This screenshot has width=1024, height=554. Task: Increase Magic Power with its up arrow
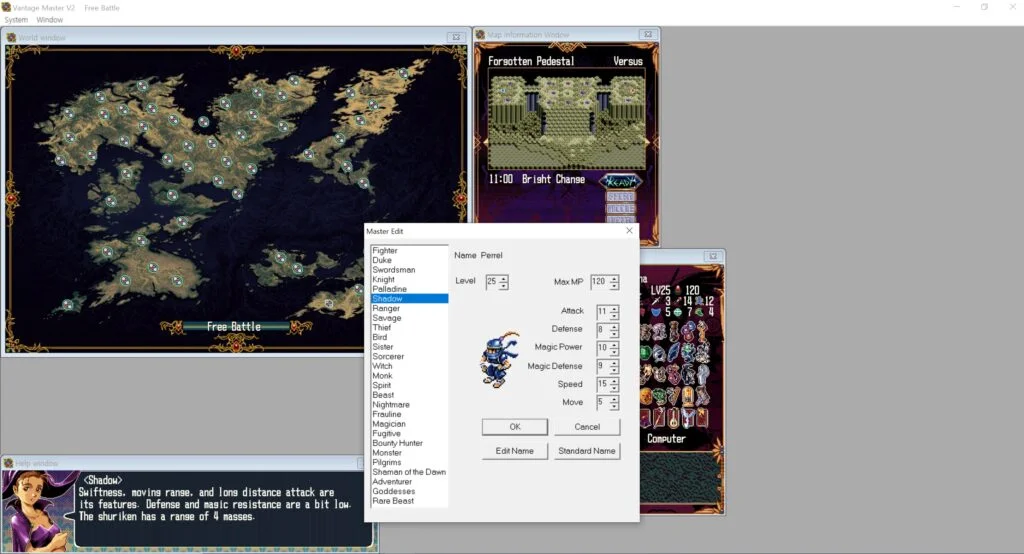614,344
